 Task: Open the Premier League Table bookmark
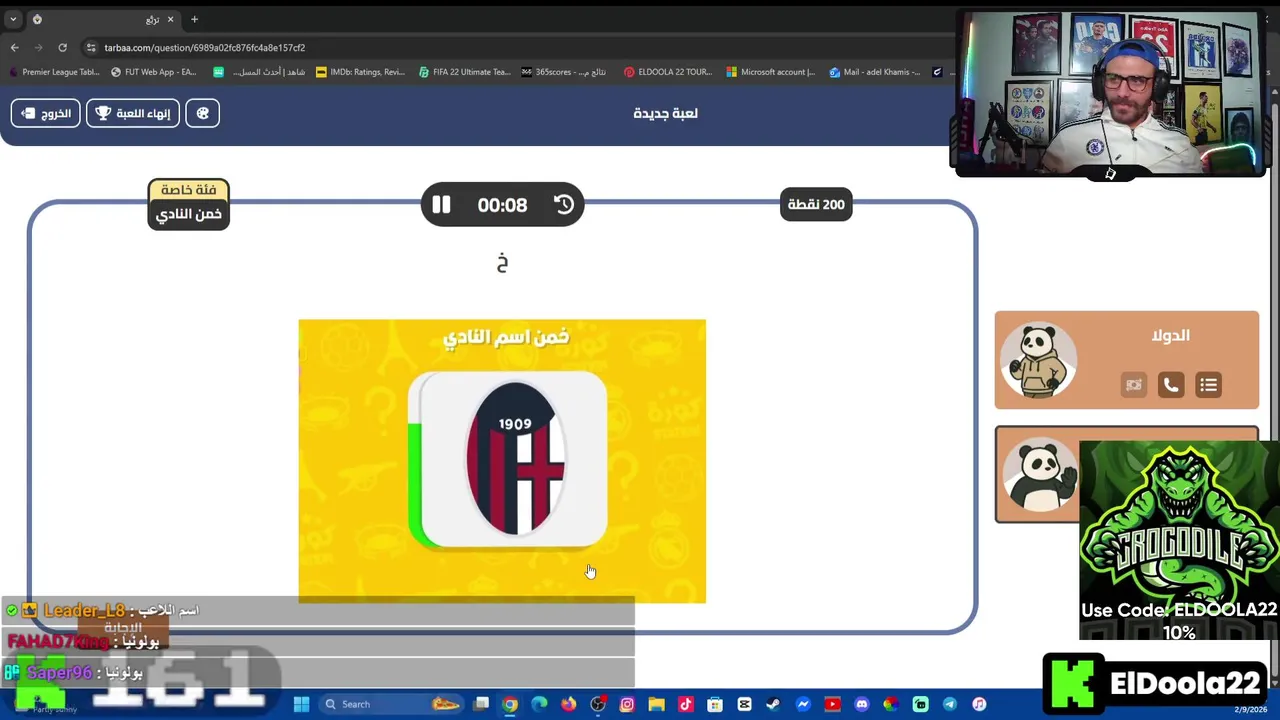(54, 72)
